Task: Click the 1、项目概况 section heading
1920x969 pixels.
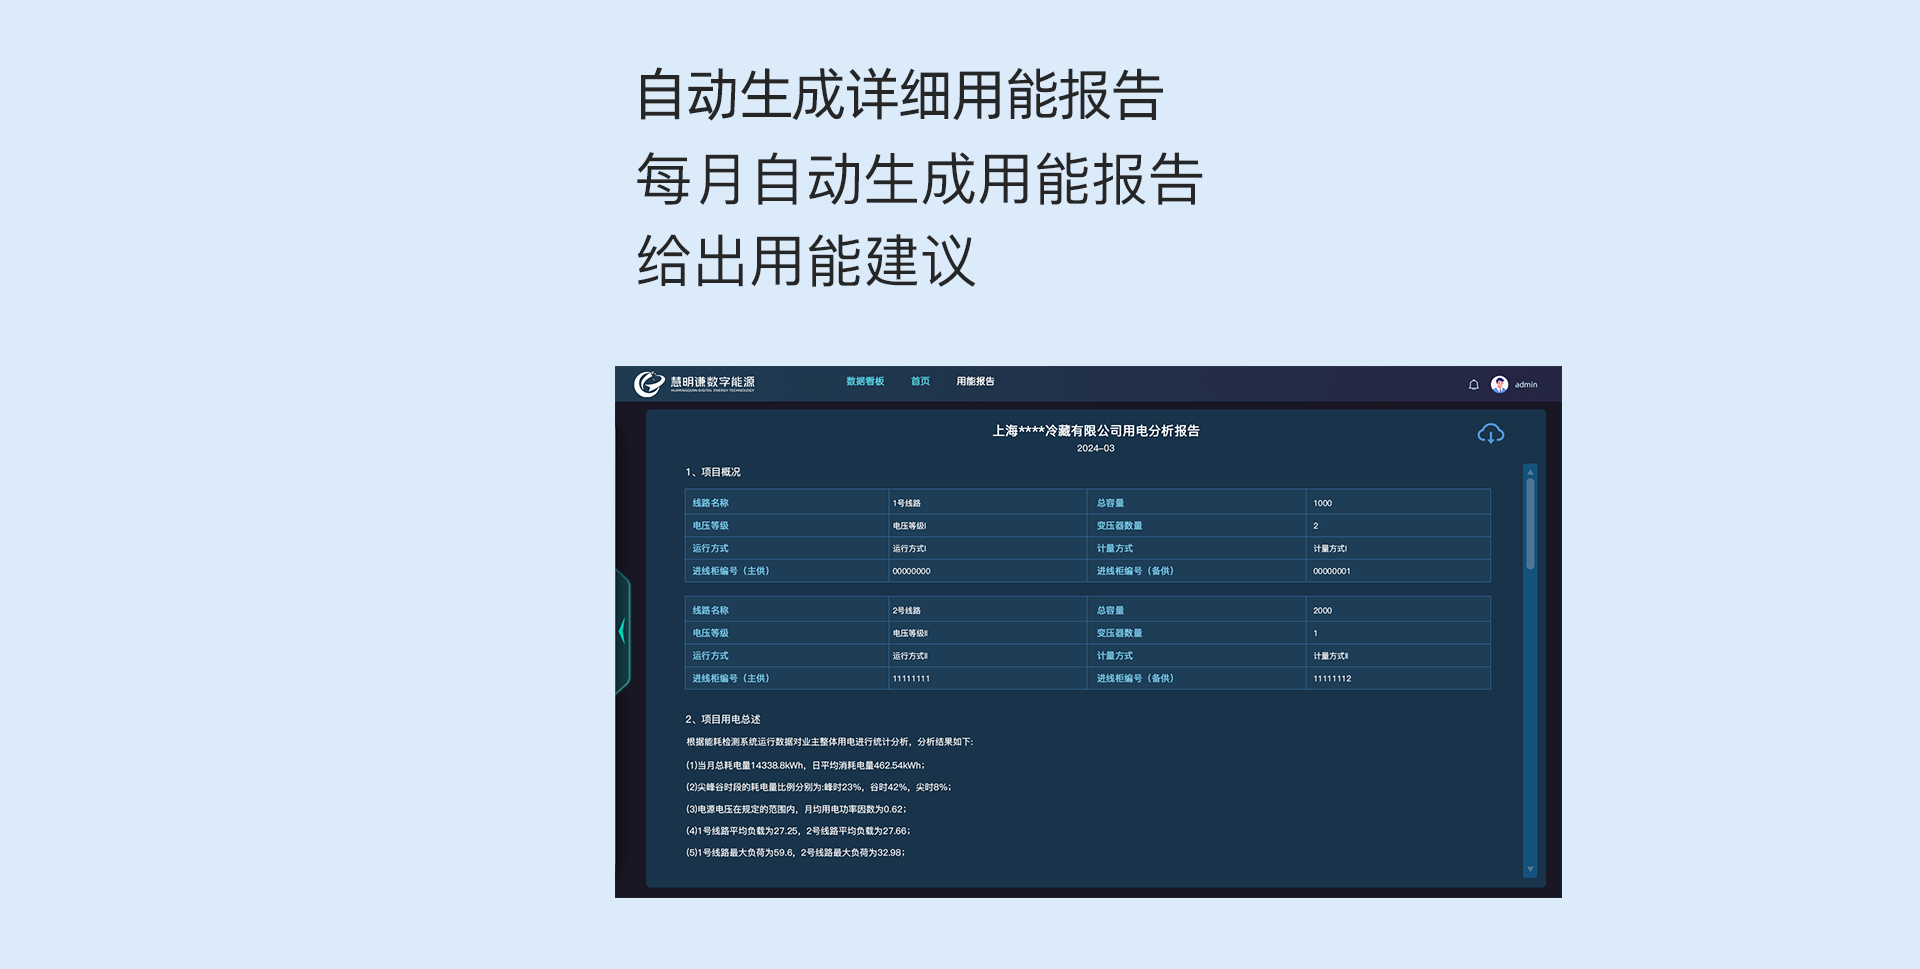Action: pyautogui.click(x=713, y=472)
